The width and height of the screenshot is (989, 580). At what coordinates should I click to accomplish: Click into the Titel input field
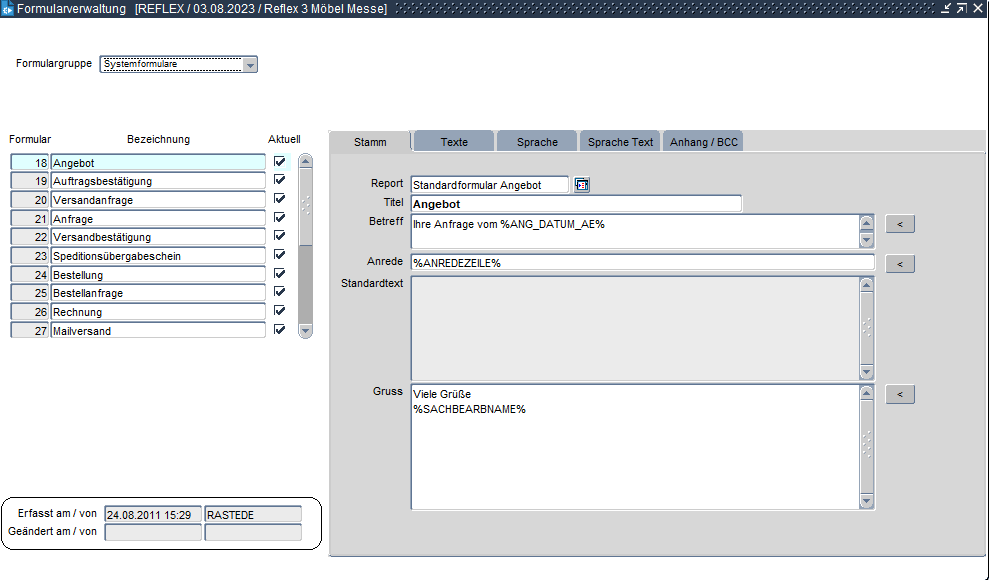click(x=576, y=204)
